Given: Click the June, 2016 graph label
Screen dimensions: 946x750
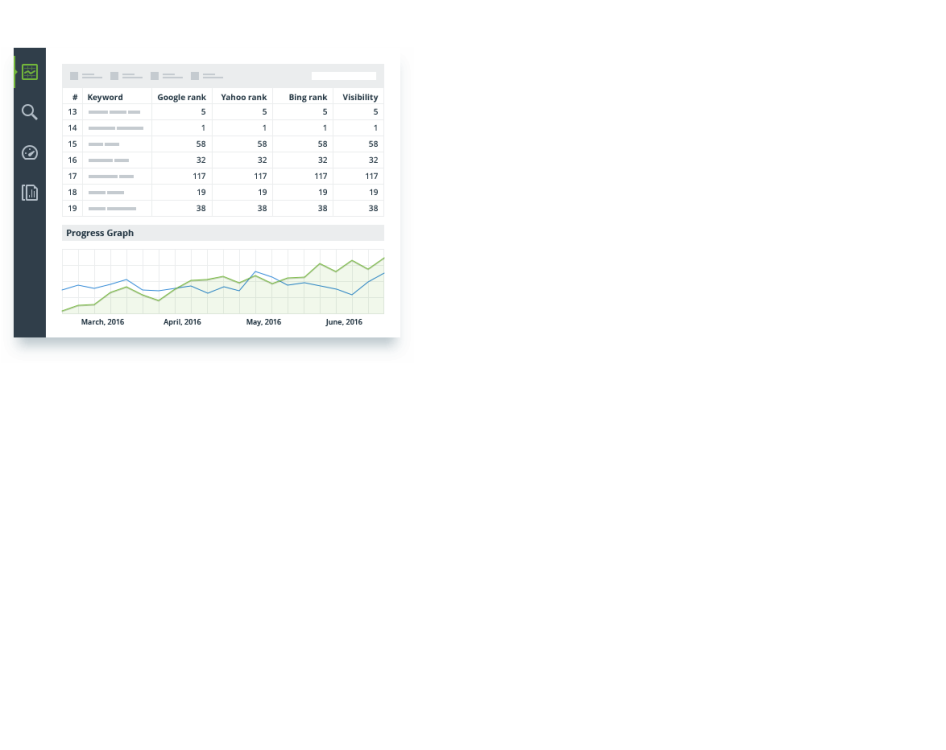Looking at the screenshot, I should 344,322.
